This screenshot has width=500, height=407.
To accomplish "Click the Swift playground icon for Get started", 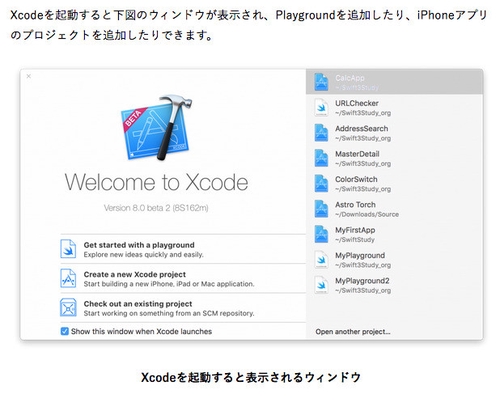I will [68, 249].
